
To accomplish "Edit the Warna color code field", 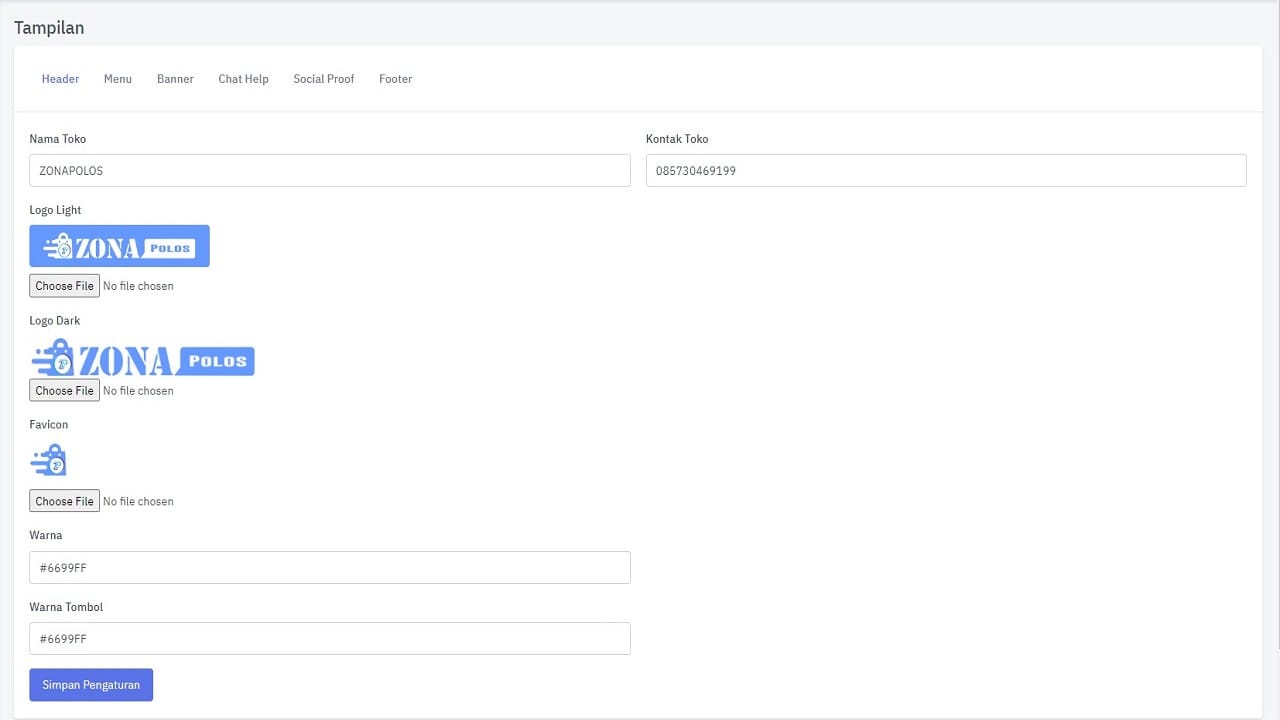I will tap(330, 568).
